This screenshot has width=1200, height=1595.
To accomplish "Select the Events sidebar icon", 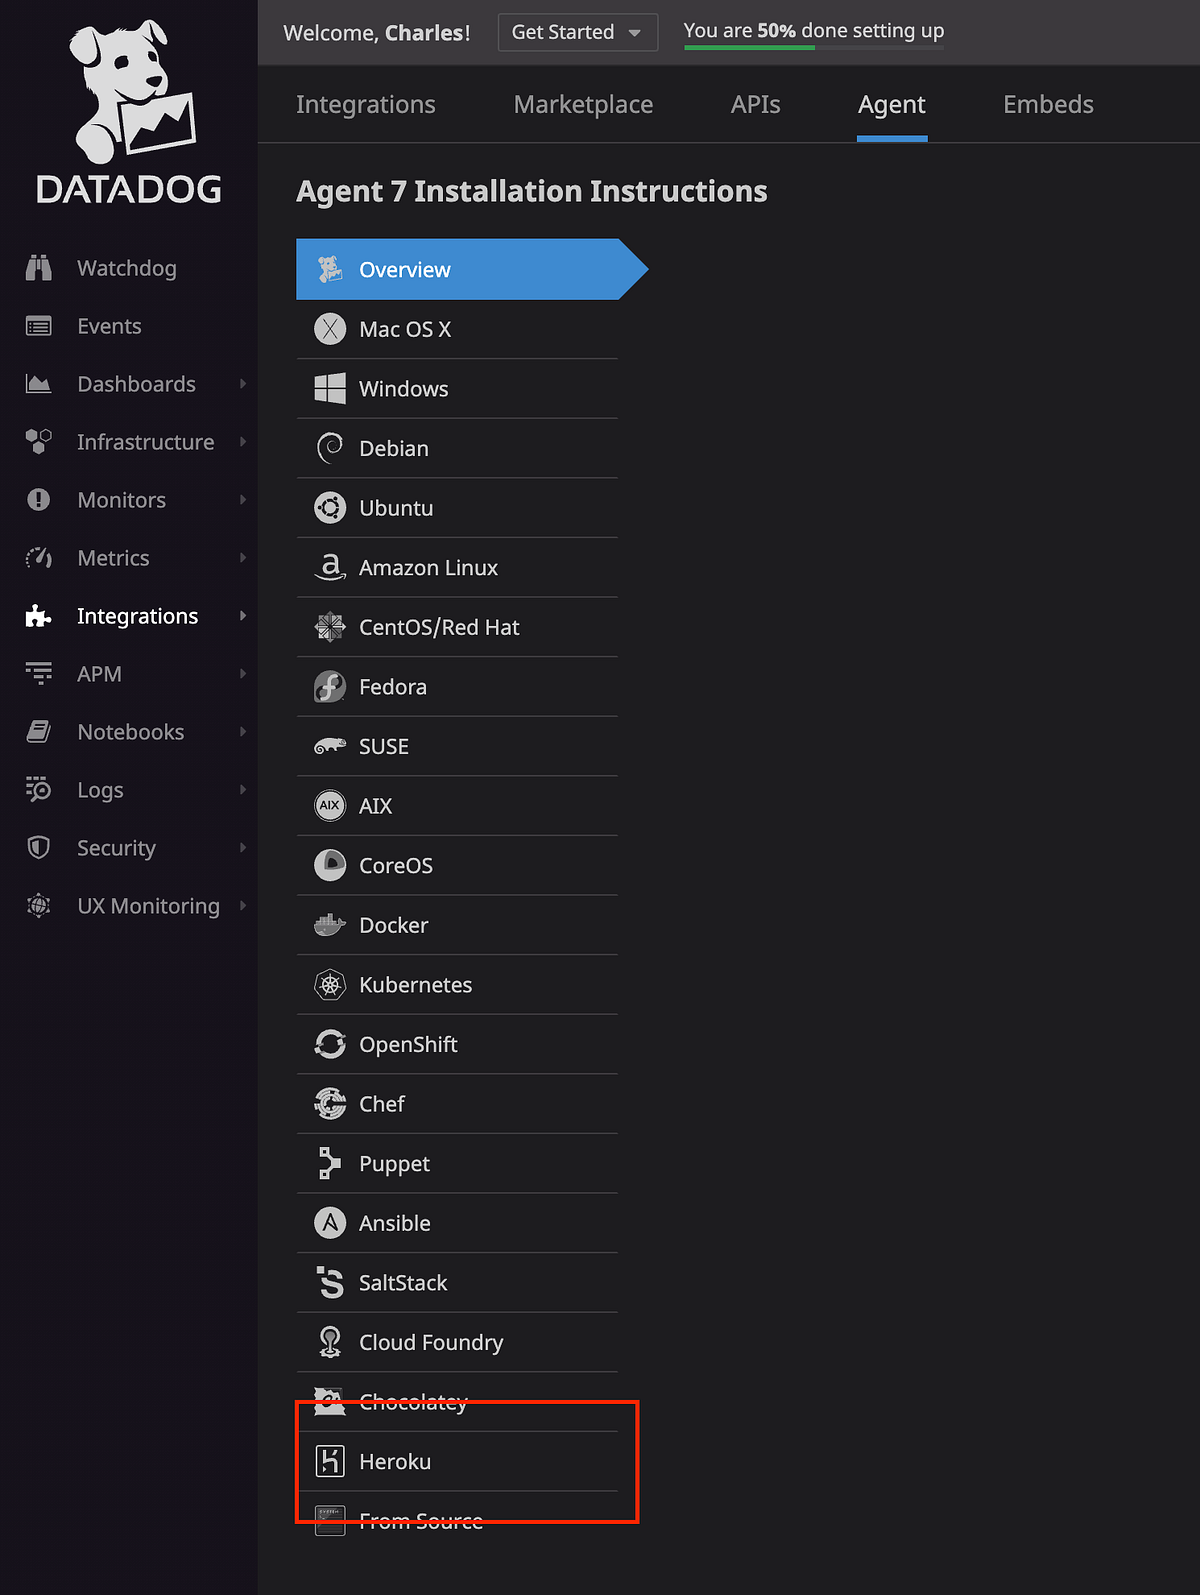I will tap(38, 326).
